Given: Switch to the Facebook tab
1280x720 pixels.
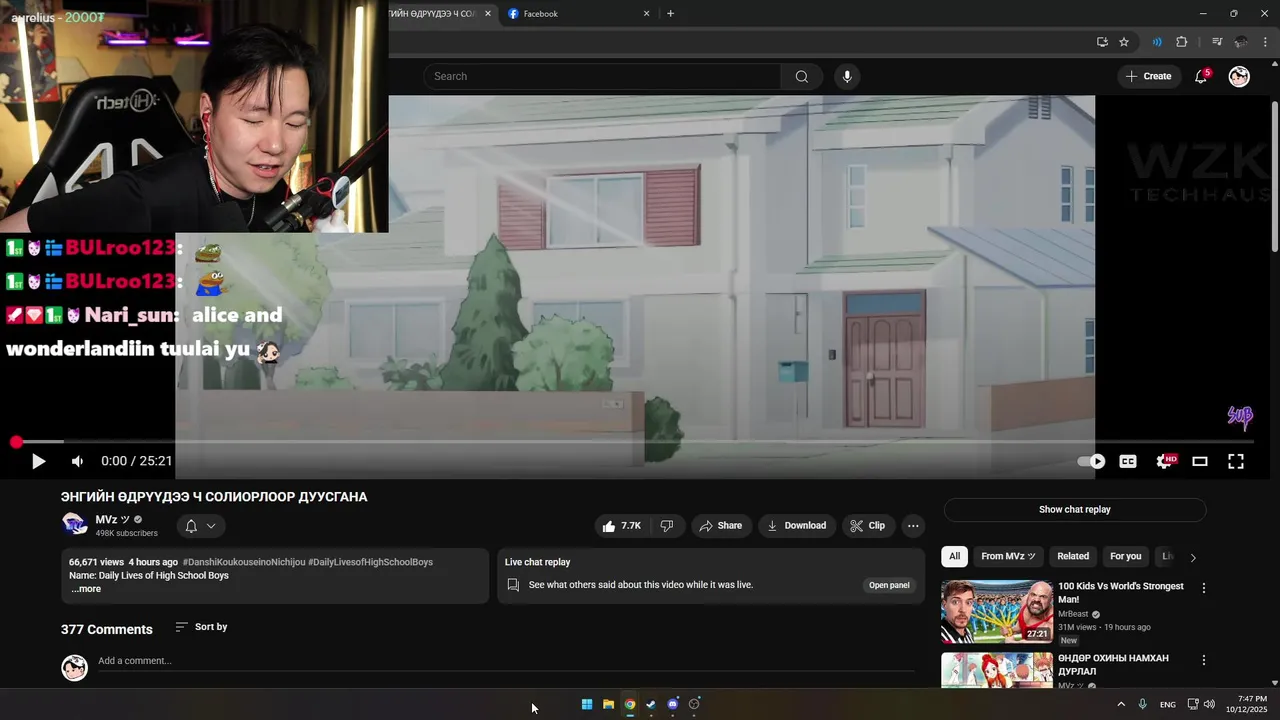Looking at the screenshot, I should point(575,14).
